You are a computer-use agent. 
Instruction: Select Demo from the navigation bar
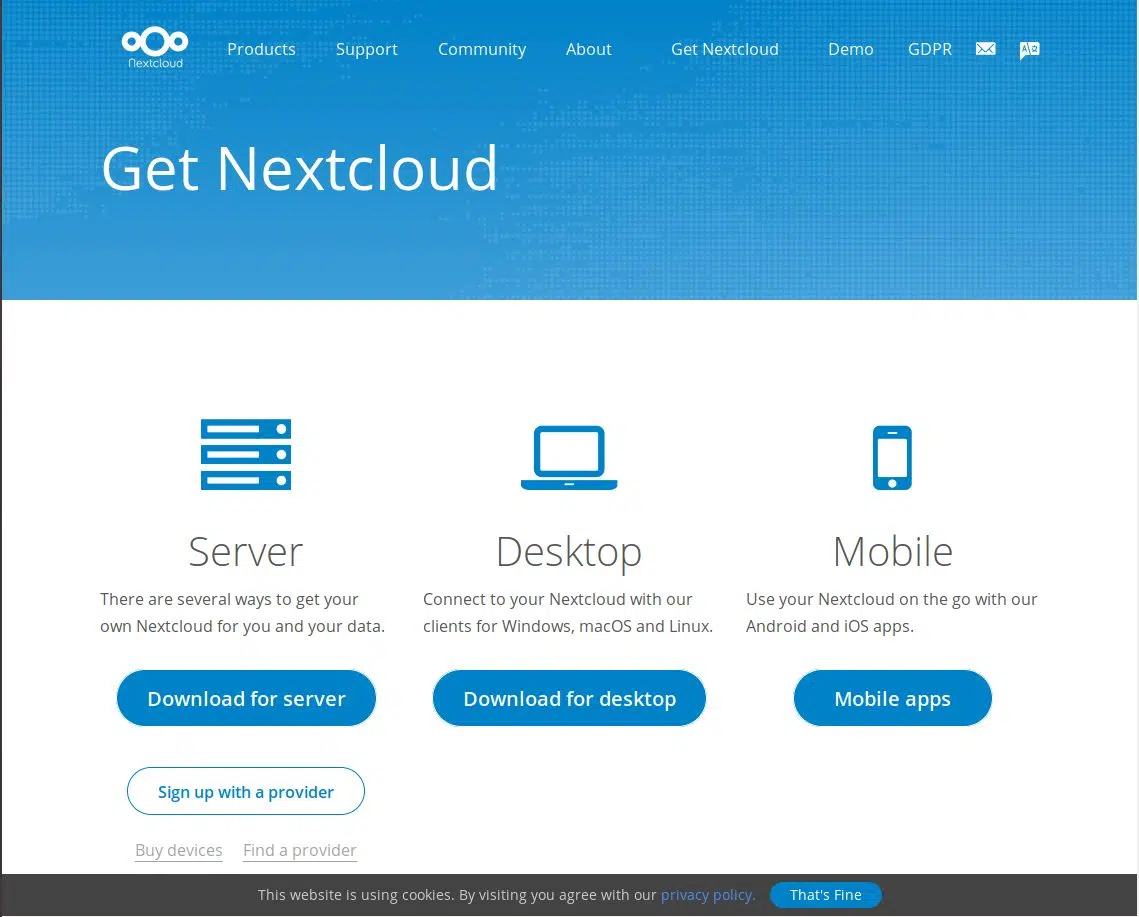[850, 49]
